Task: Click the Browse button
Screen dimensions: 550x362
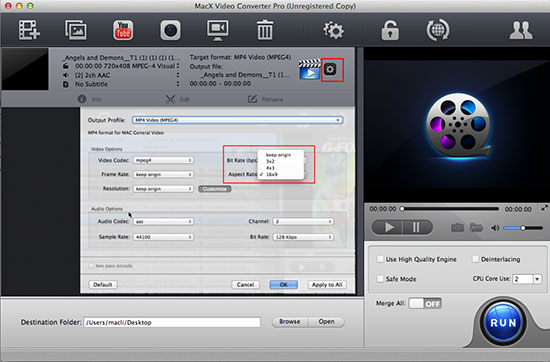Action: coord(290,322)
